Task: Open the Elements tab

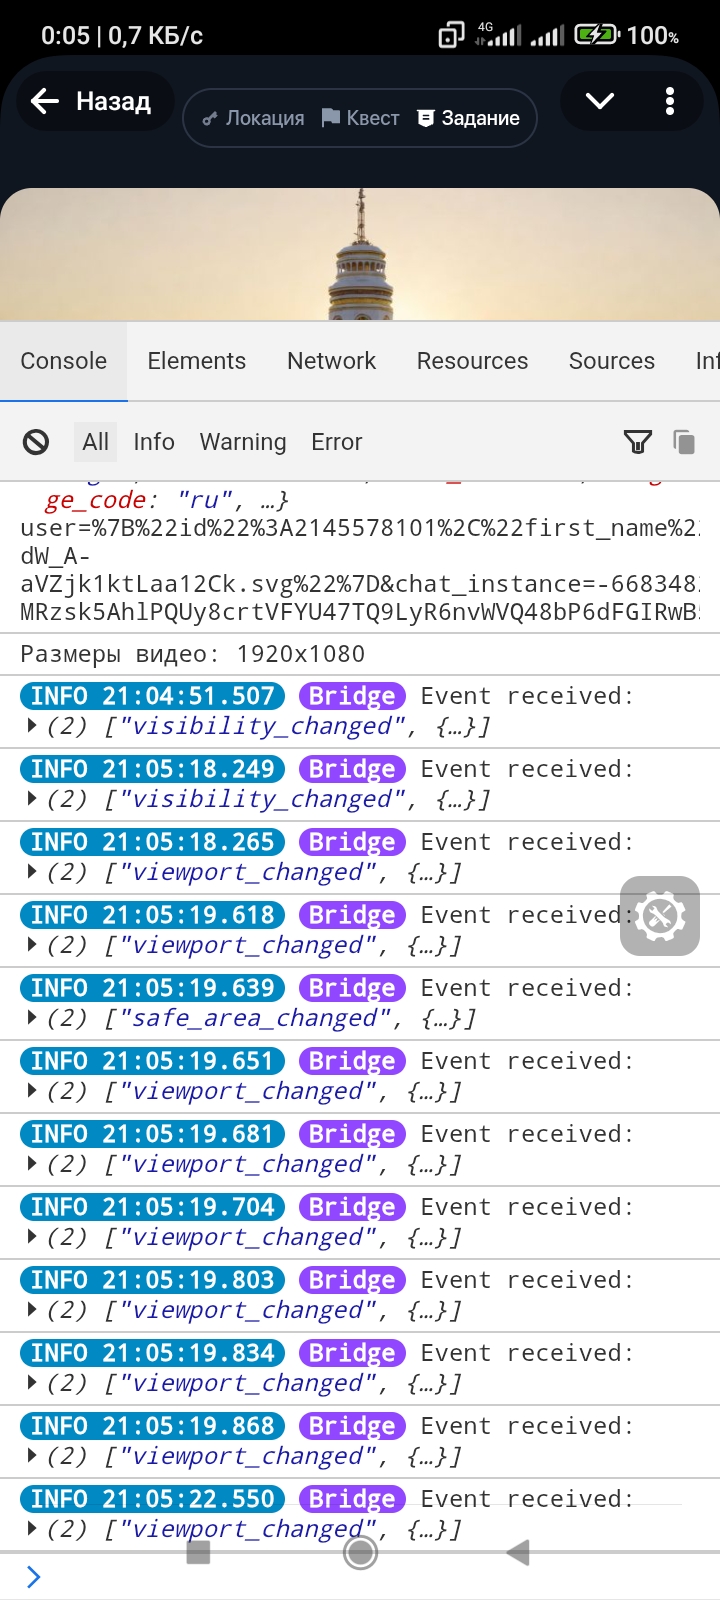Action: (196, 361)
